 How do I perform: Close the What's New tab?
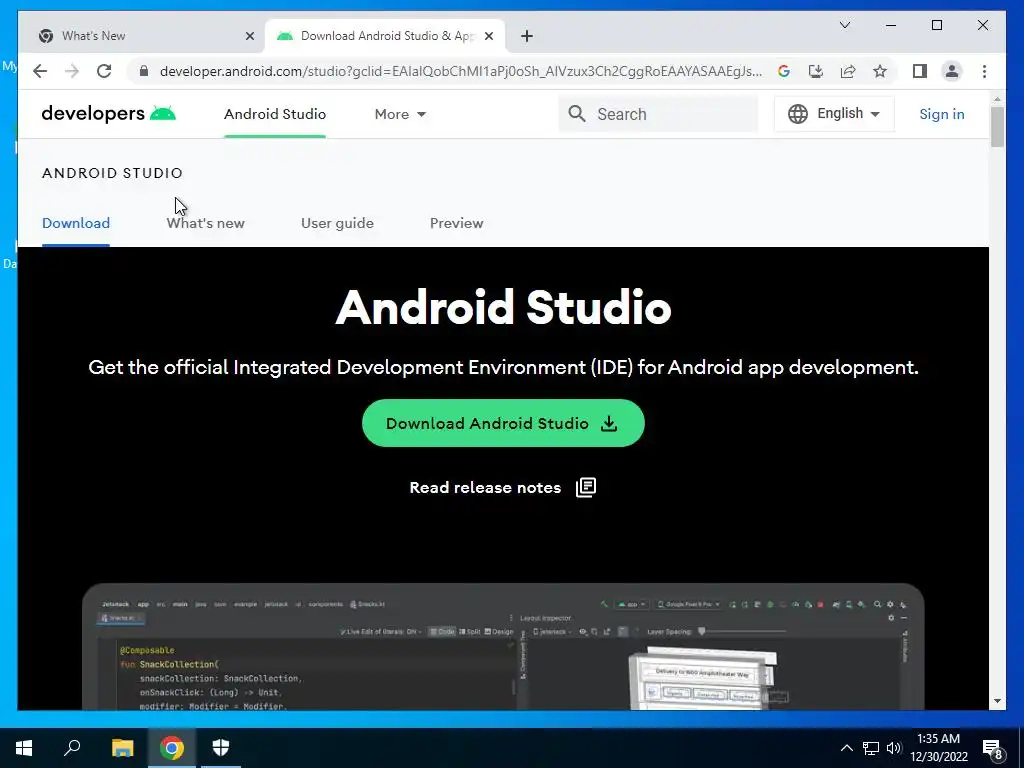[x=249, y=36]
